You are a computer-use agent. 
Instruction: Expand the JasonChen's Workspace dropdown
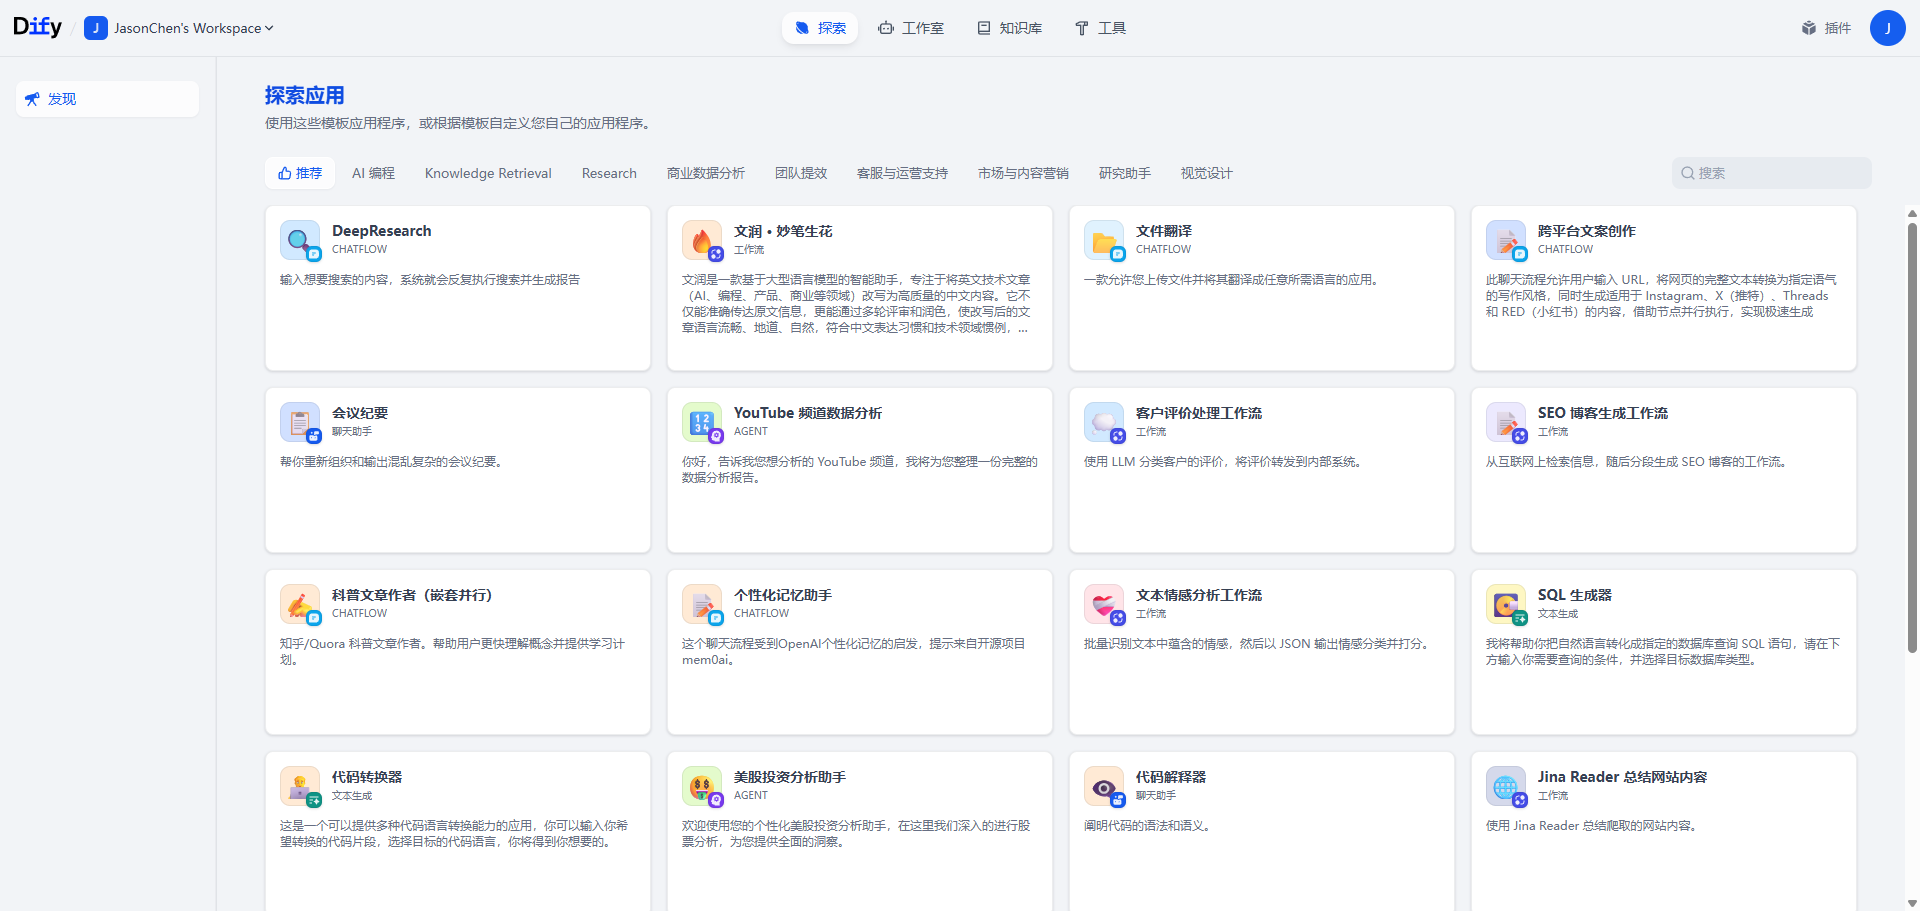click(180, 28)
